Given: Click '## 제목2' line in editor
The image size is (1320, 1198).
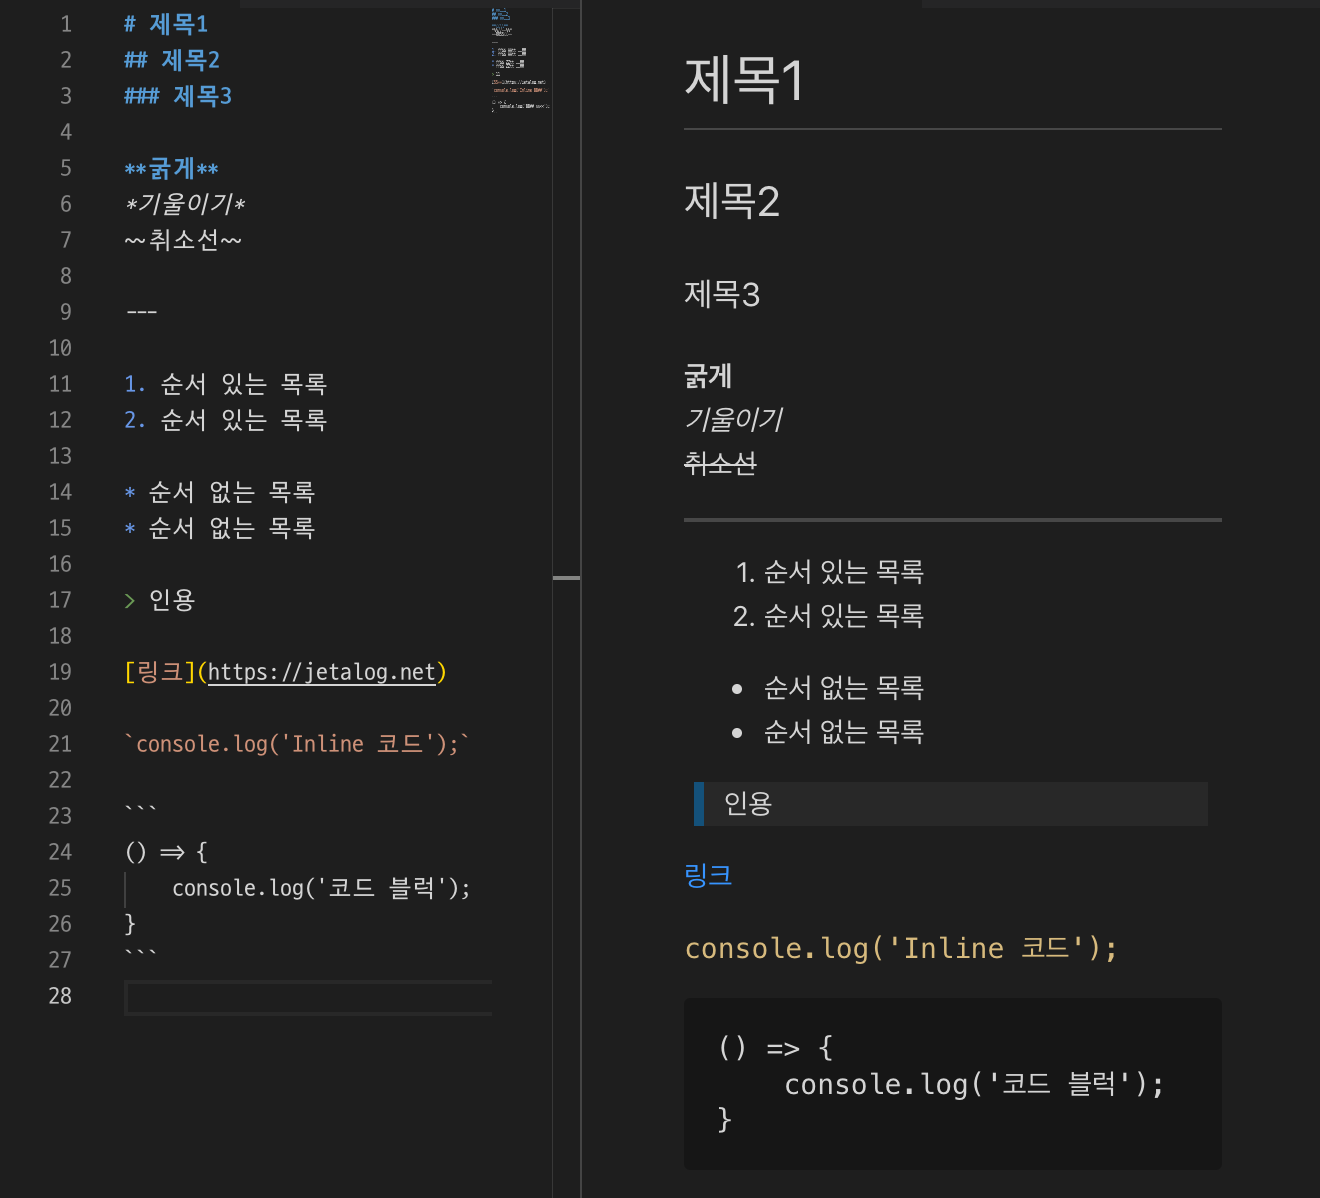Looking at the screenshot, I should [x=172, y=60].
